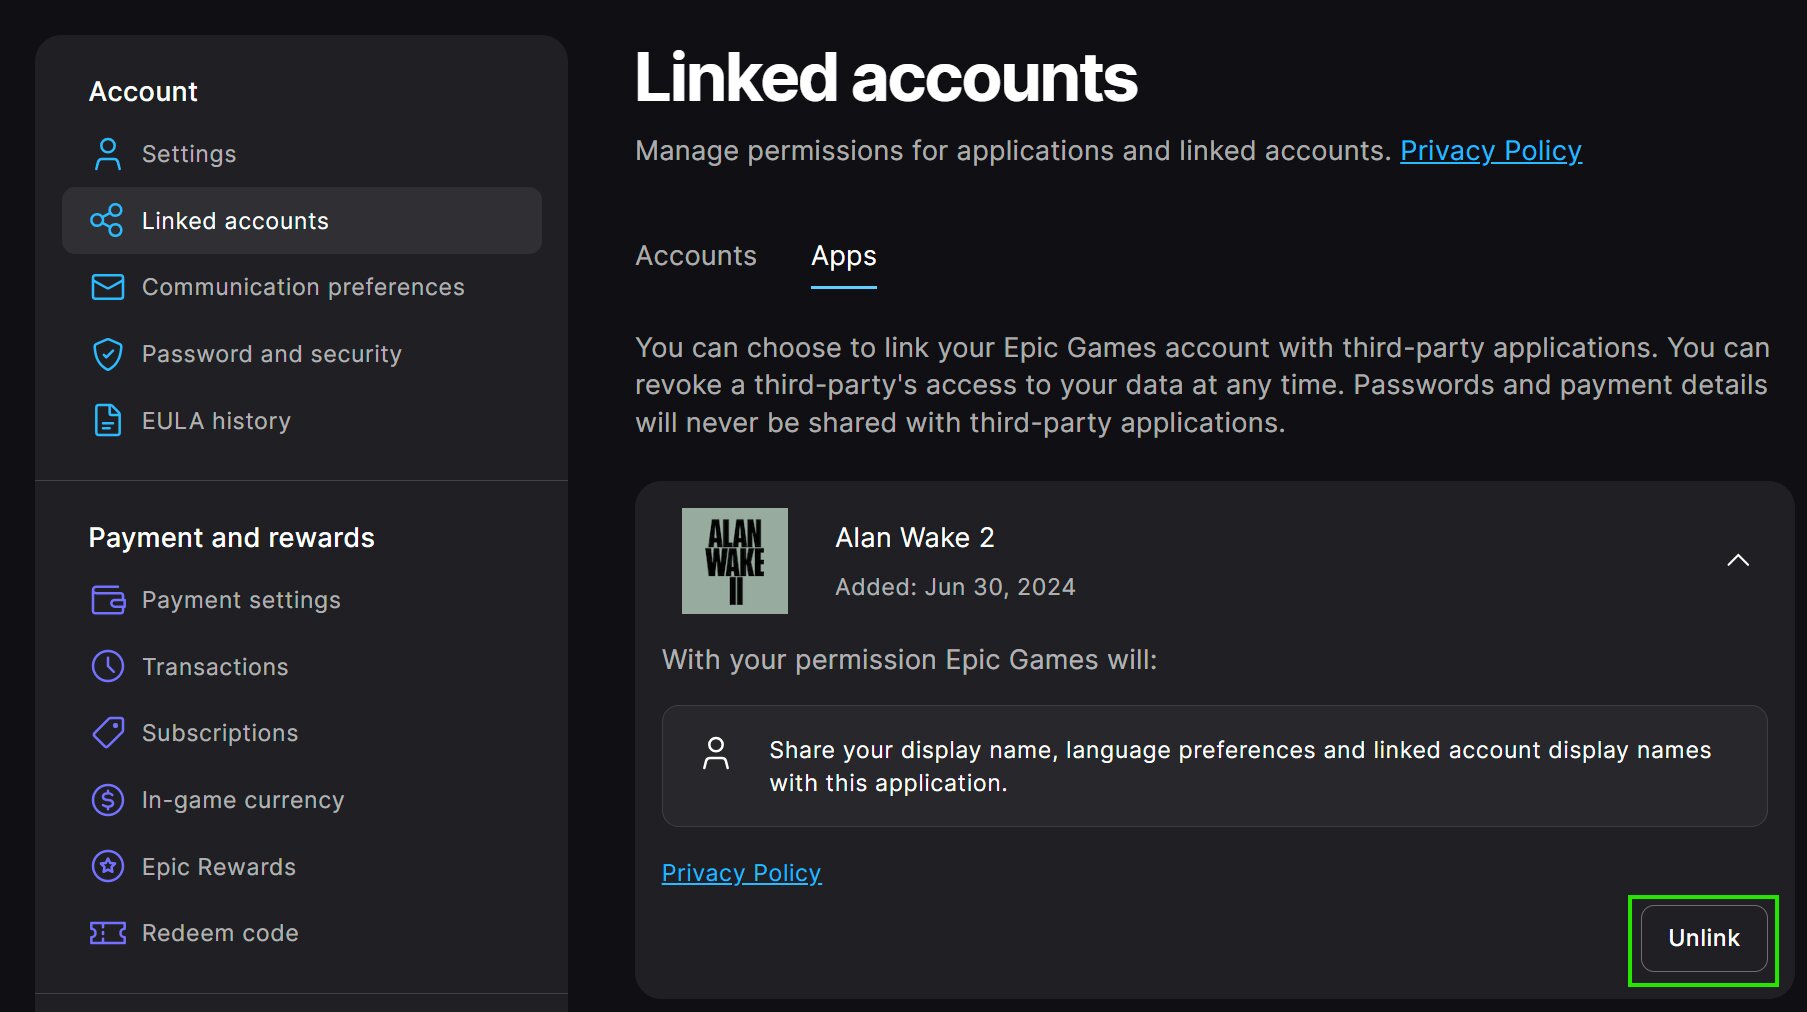Viewport: 1807px width, 1012px height.
Task: Click the Epic Rewards star icon
Action: [108, 866]
